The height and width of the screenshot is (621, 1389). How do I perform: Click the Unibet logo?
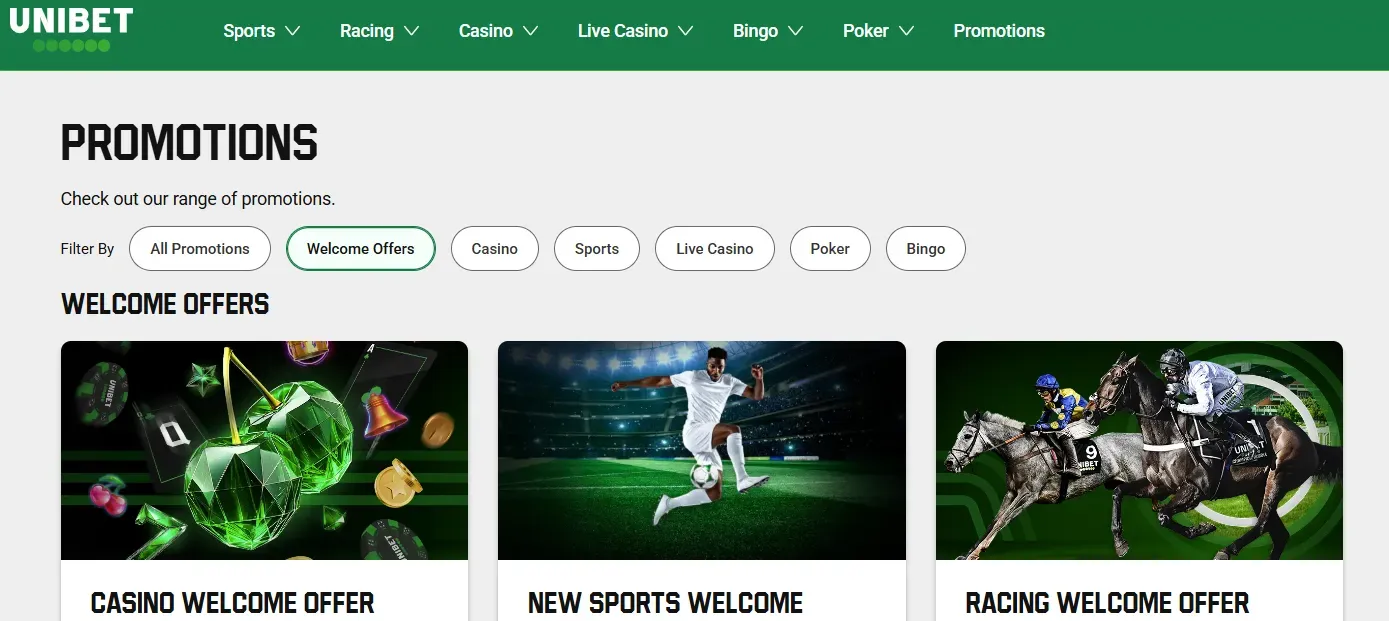(x=71, y=28)
